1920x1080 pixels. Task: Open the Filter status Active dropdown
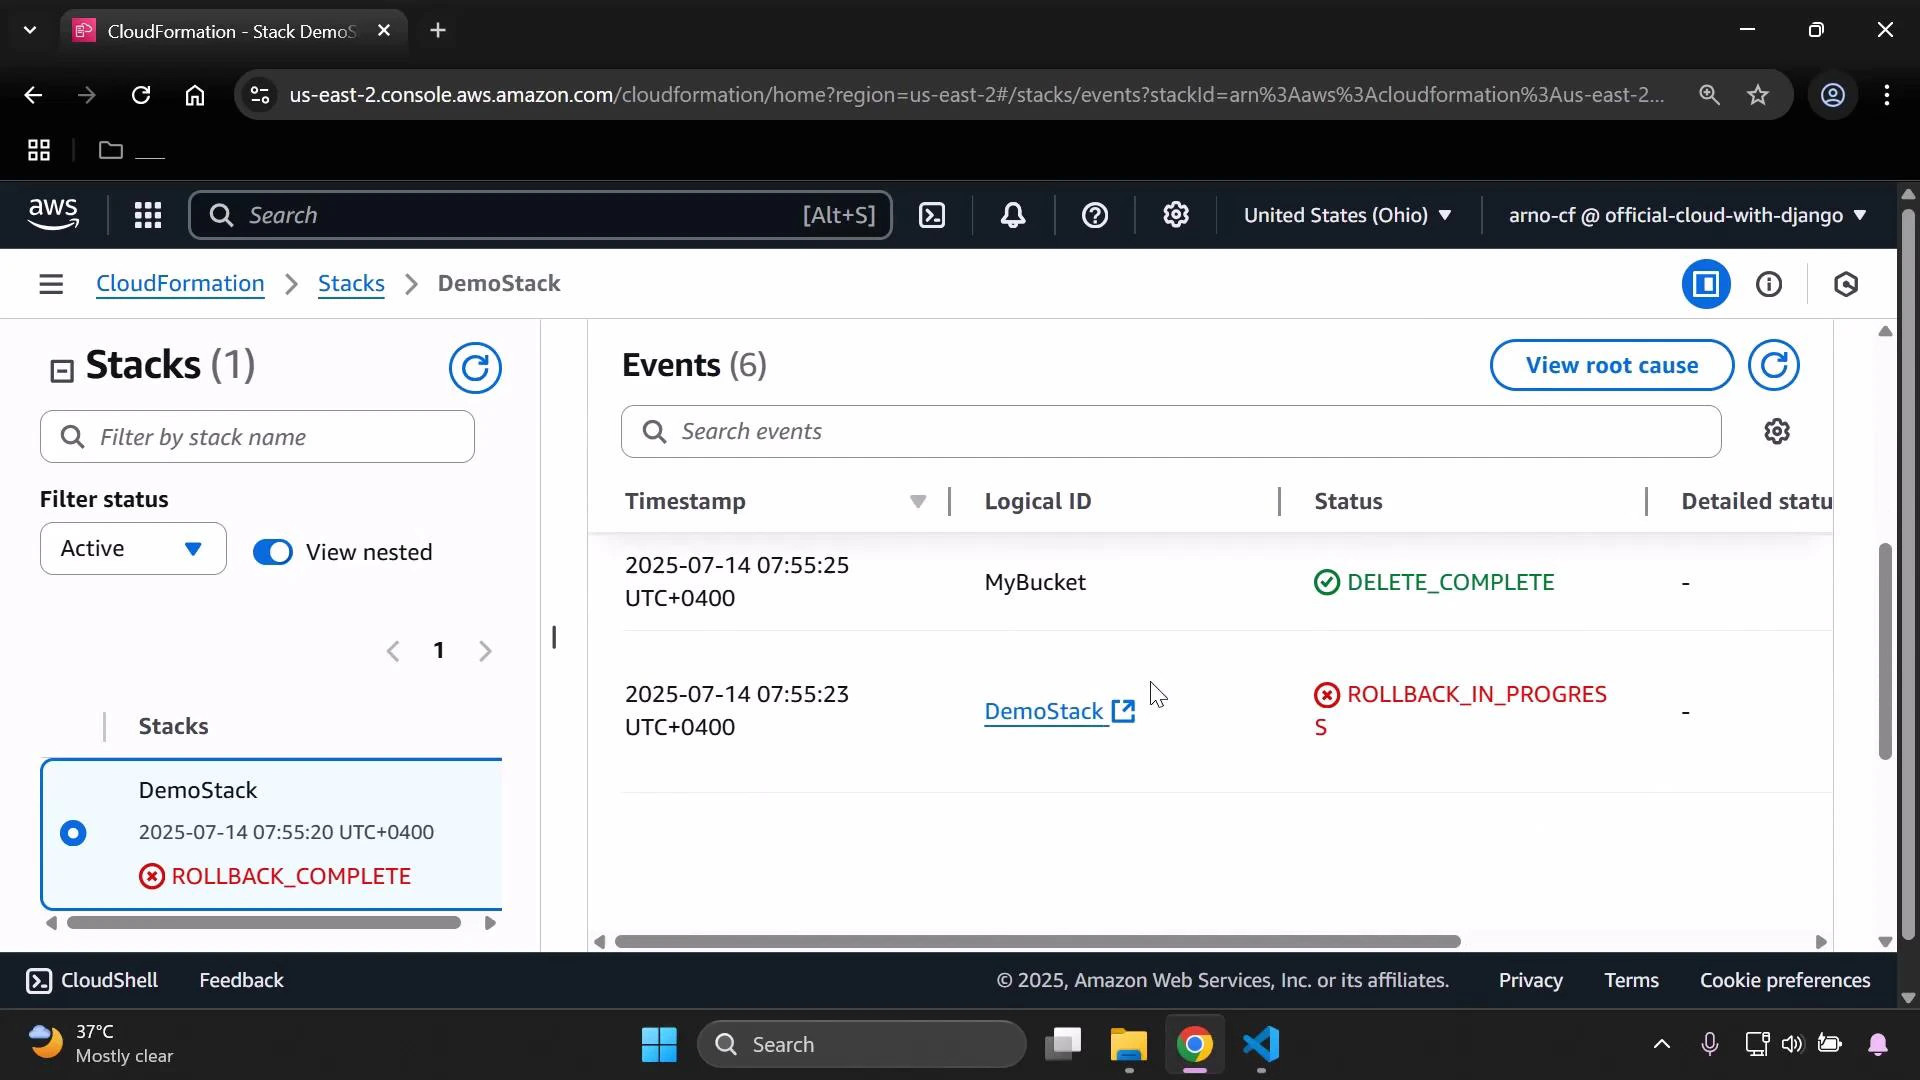point(133,548)
